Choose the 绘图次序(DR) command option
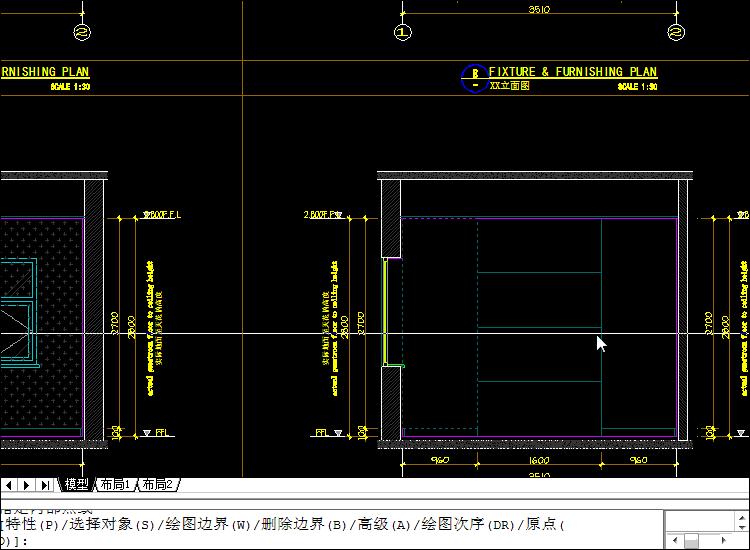This screenshot has height=550, width=750. point(468,524)
